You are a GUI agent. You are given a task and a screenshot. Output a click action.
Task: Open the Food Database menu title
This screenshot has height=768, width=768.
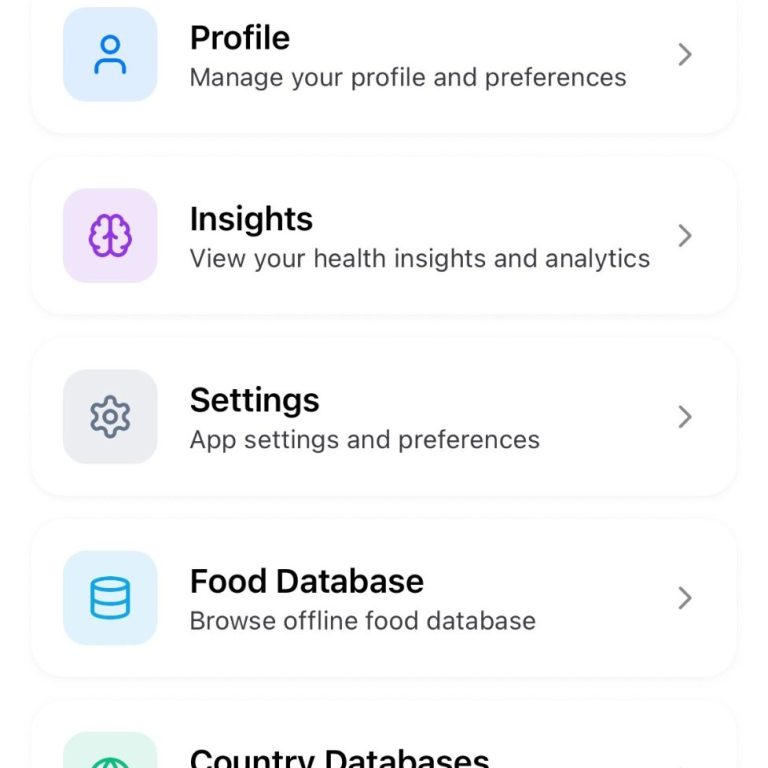click(x=307, y=581)
